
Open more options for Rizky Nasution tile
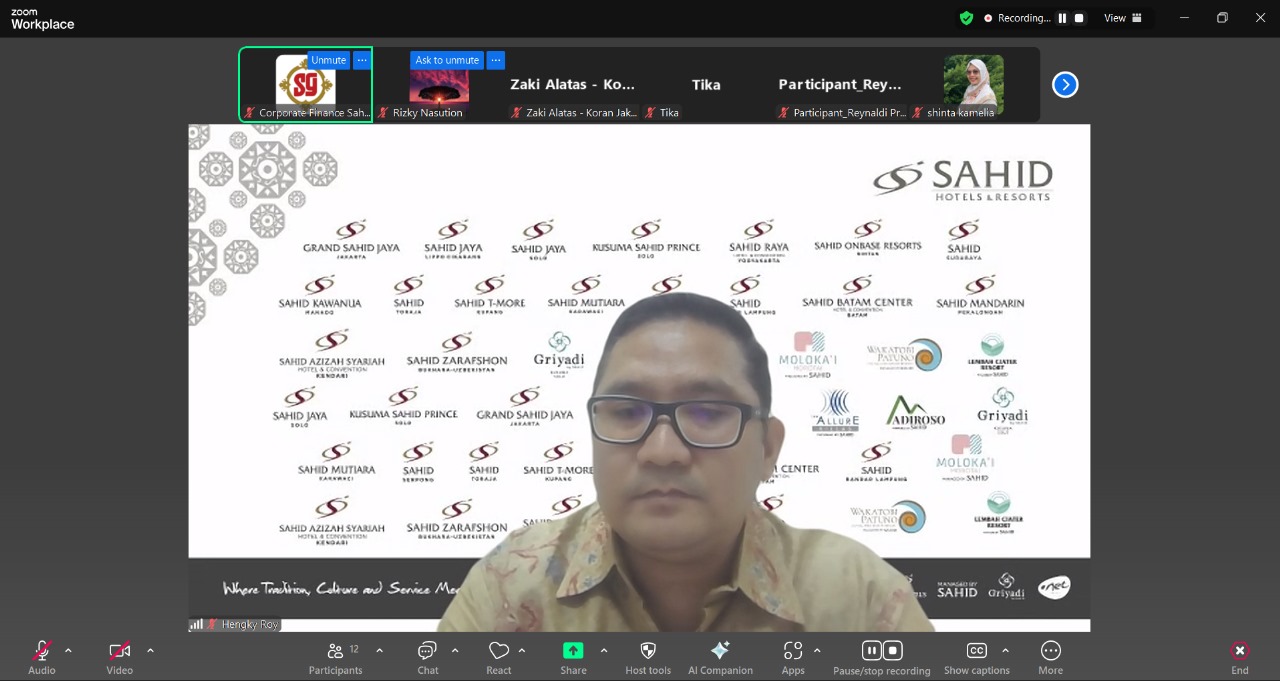point(496,60)
